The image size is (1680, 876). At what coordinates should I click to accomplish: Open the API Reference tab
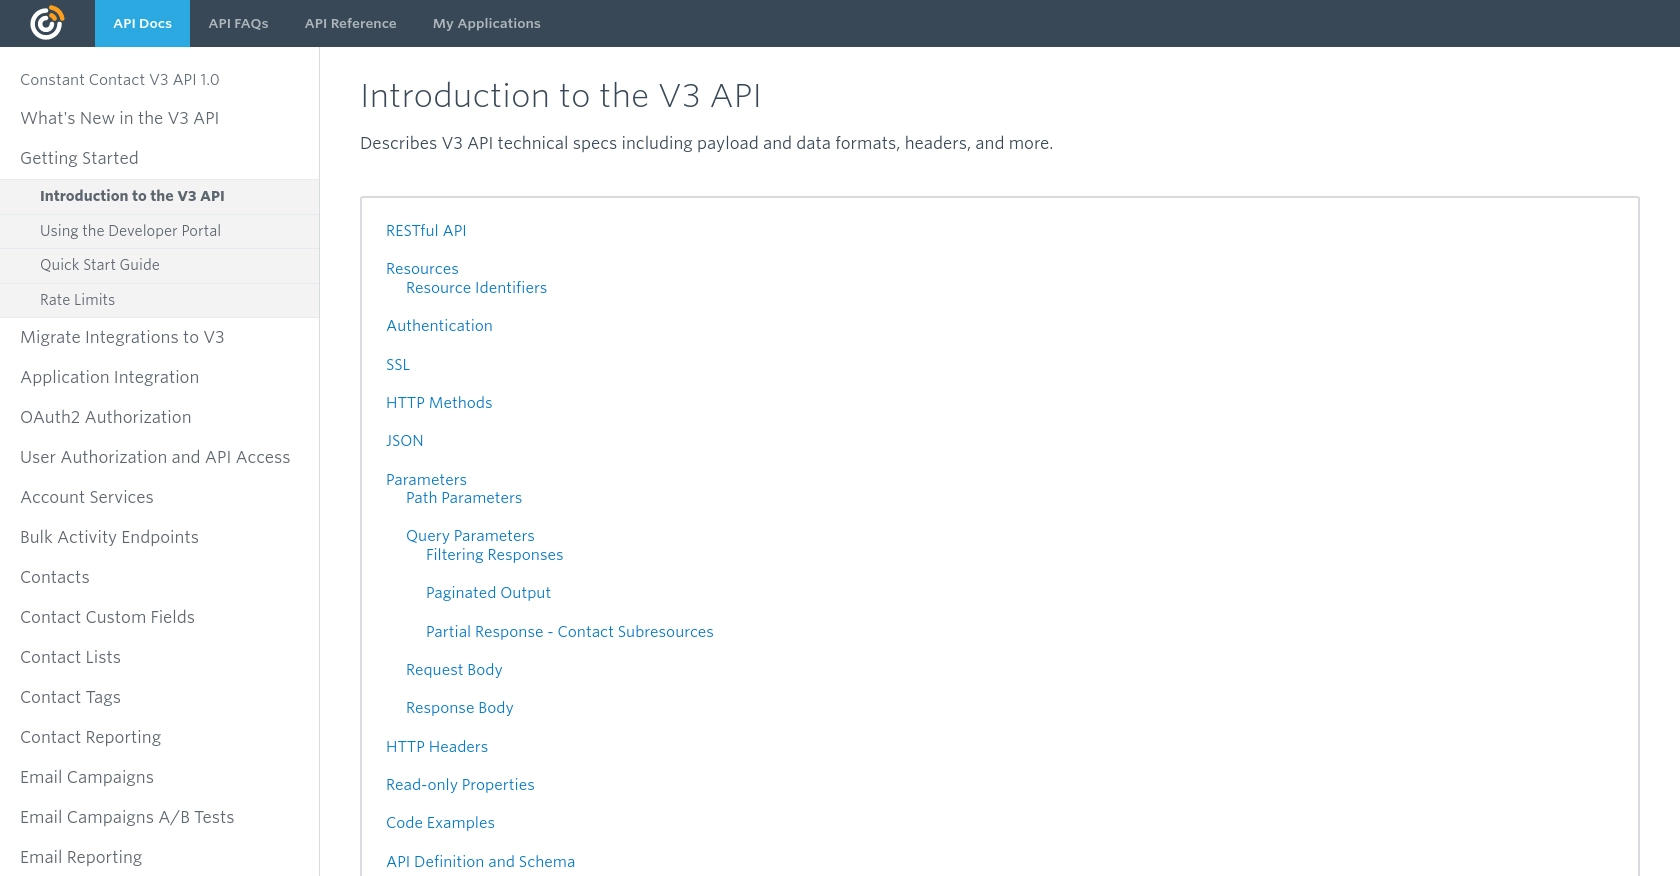[x=350, y=23]
